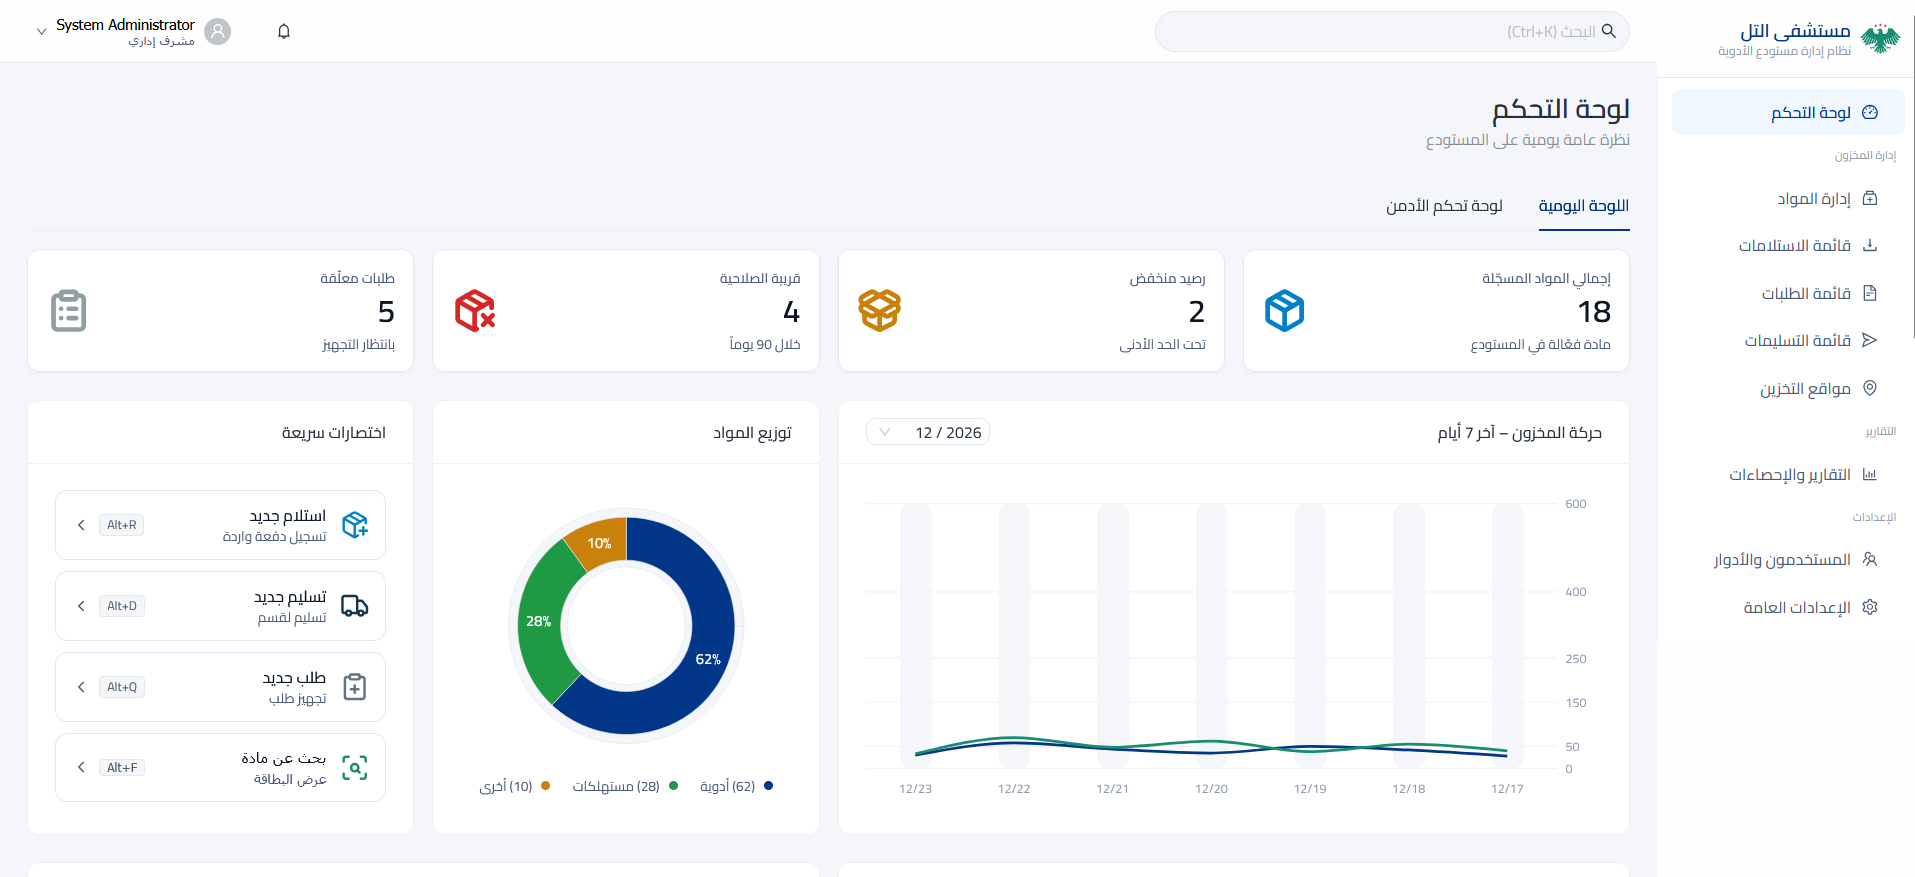Click the package-plus icon beside استلام جديد
1915x877 pixels.
pyautogui.click(x=355, y=525)
